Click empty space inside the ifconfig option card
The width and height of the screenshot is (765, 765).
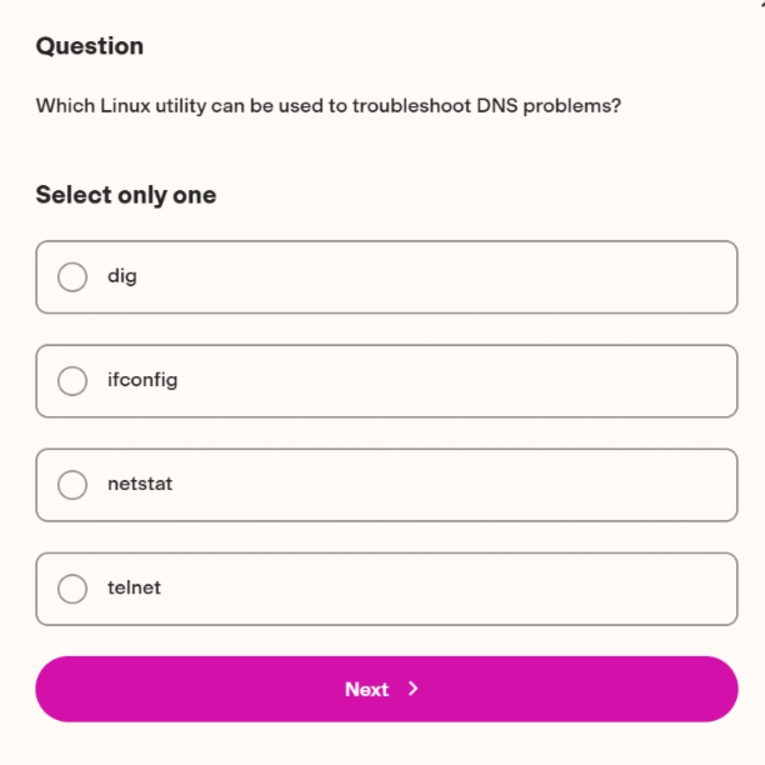coord(439,381)
